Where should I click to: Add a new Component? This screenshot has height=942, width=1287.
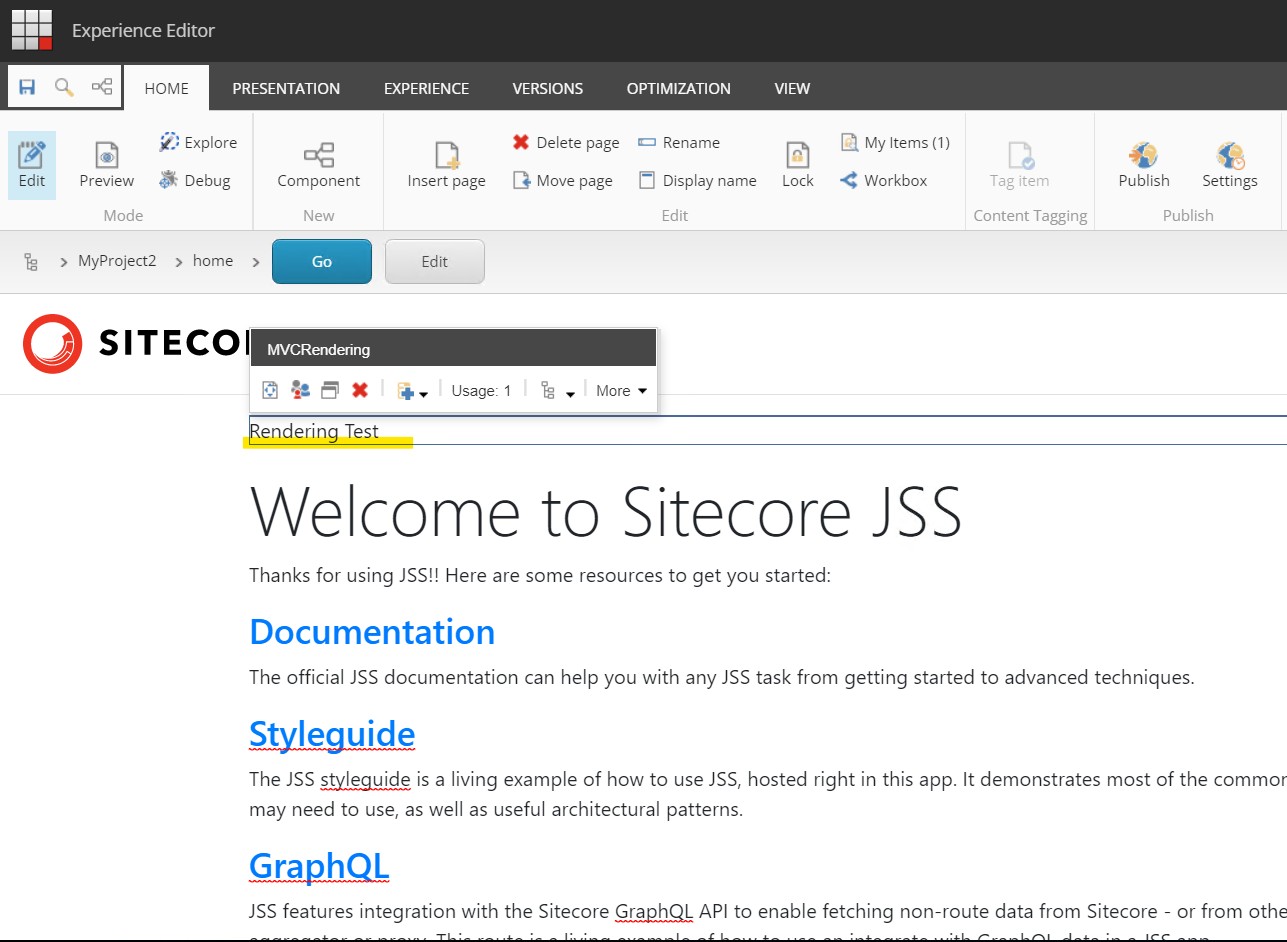click(x=319, y=165)
